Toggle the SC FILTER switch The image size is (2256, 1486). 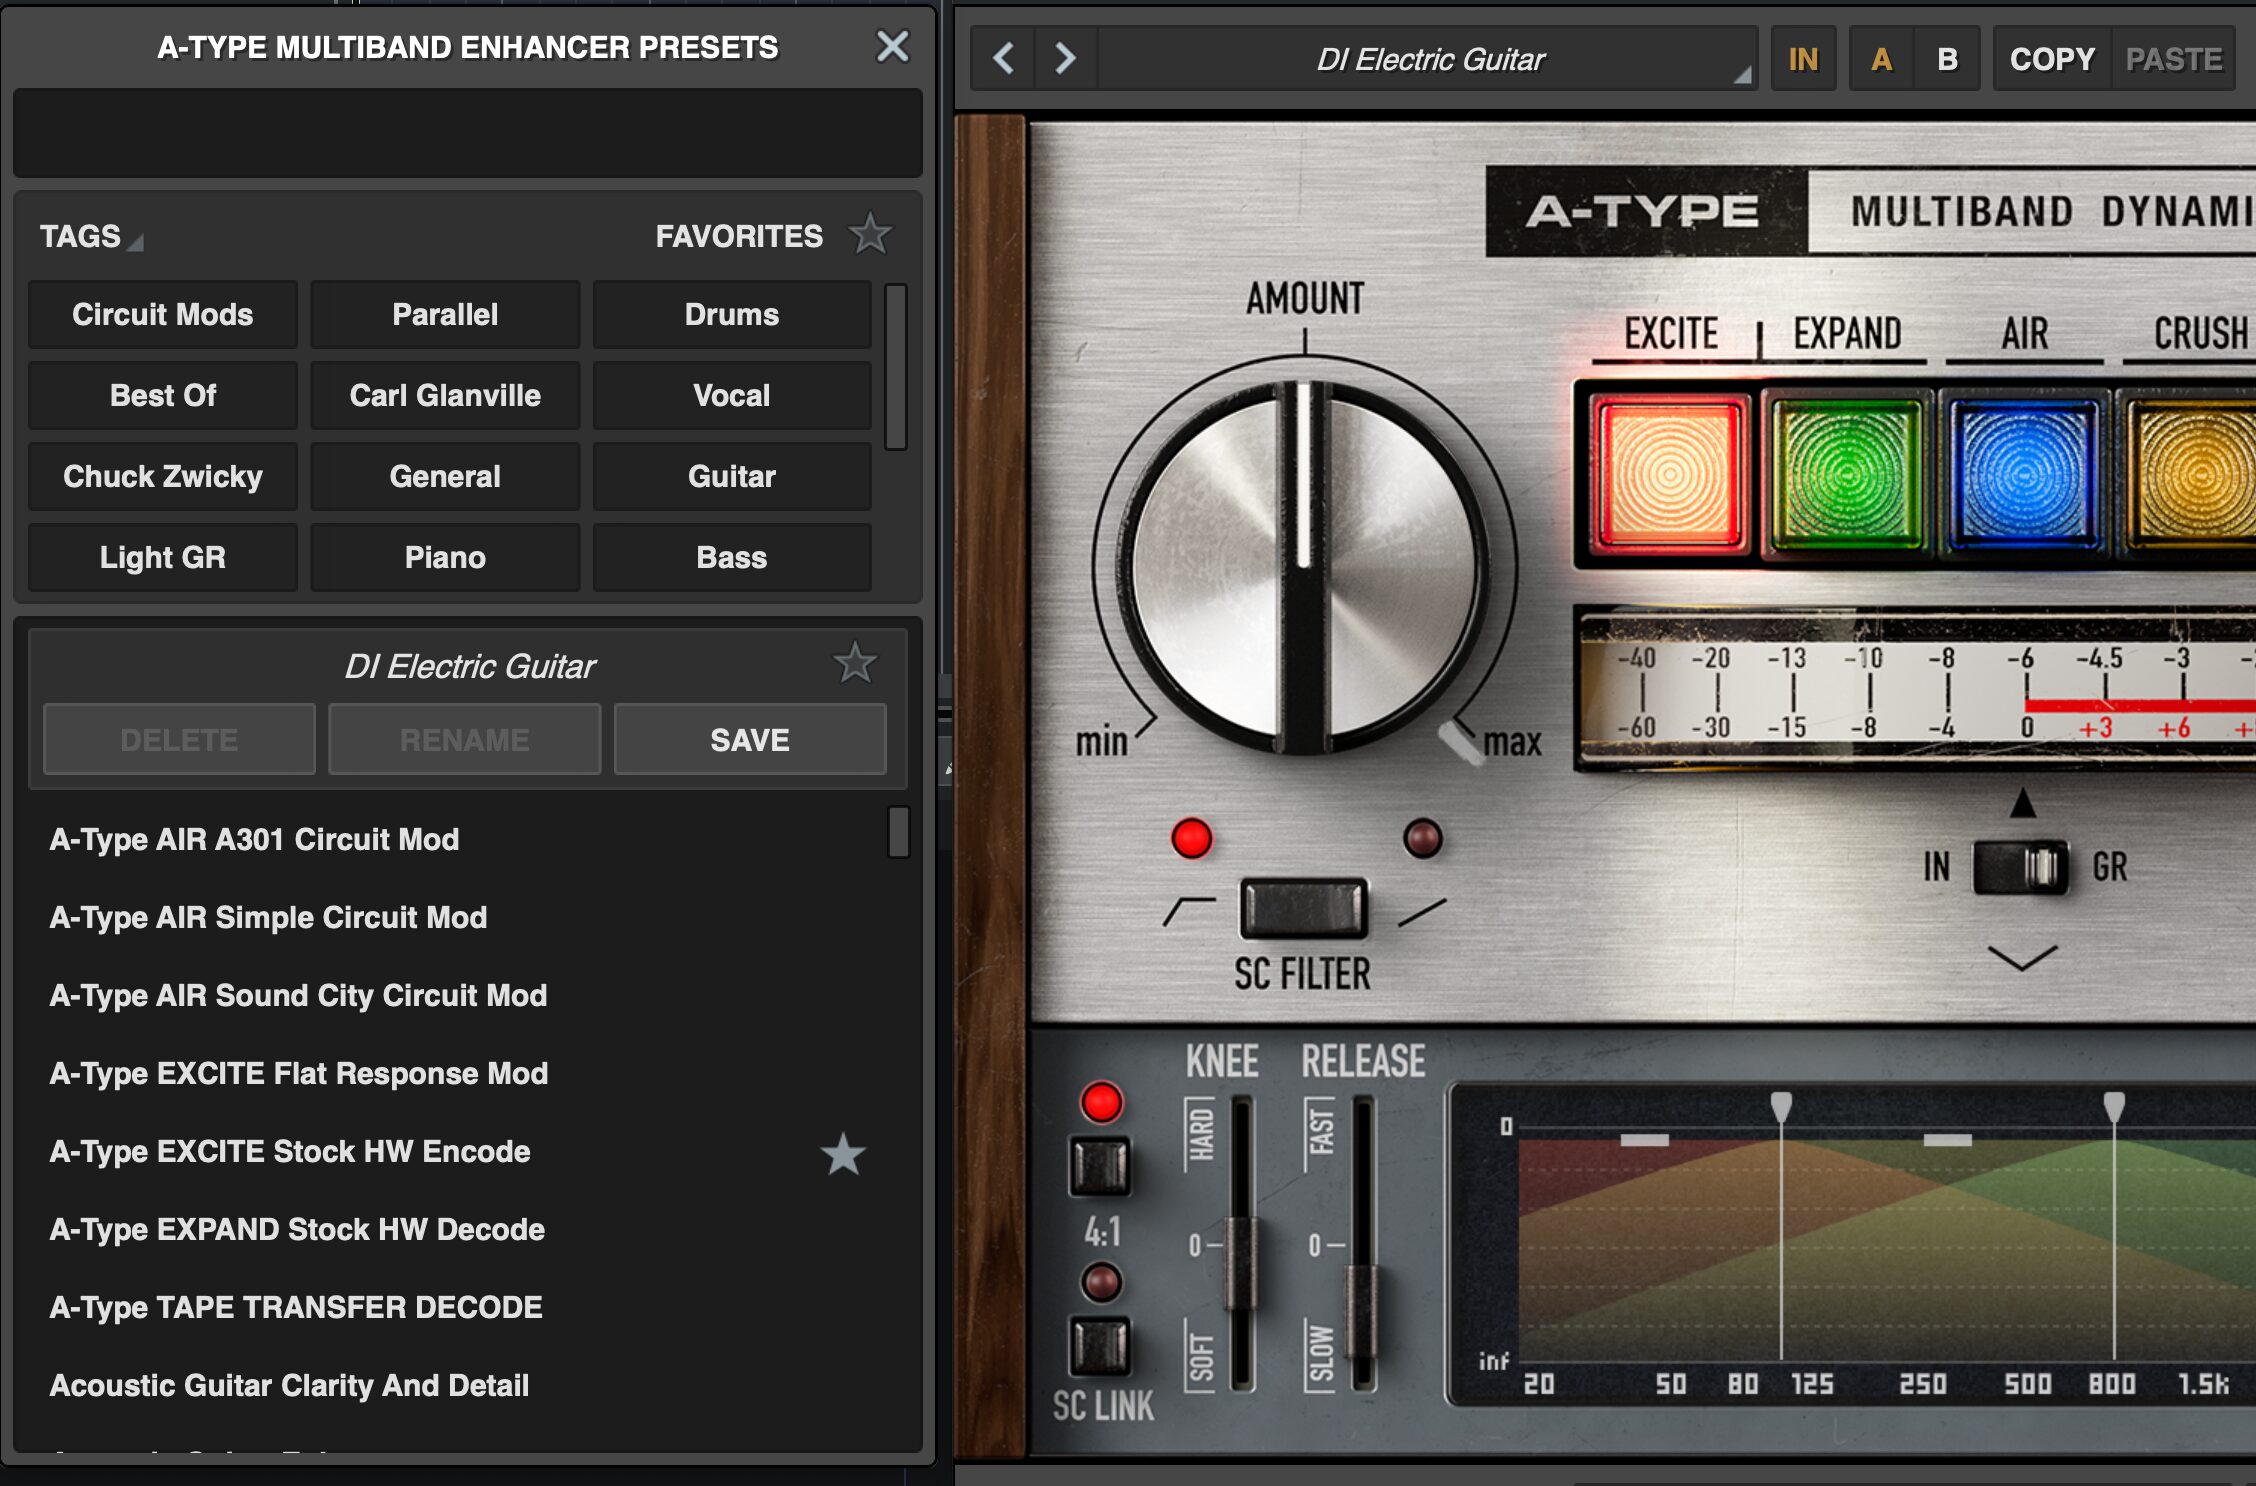tap(1303, 908)
